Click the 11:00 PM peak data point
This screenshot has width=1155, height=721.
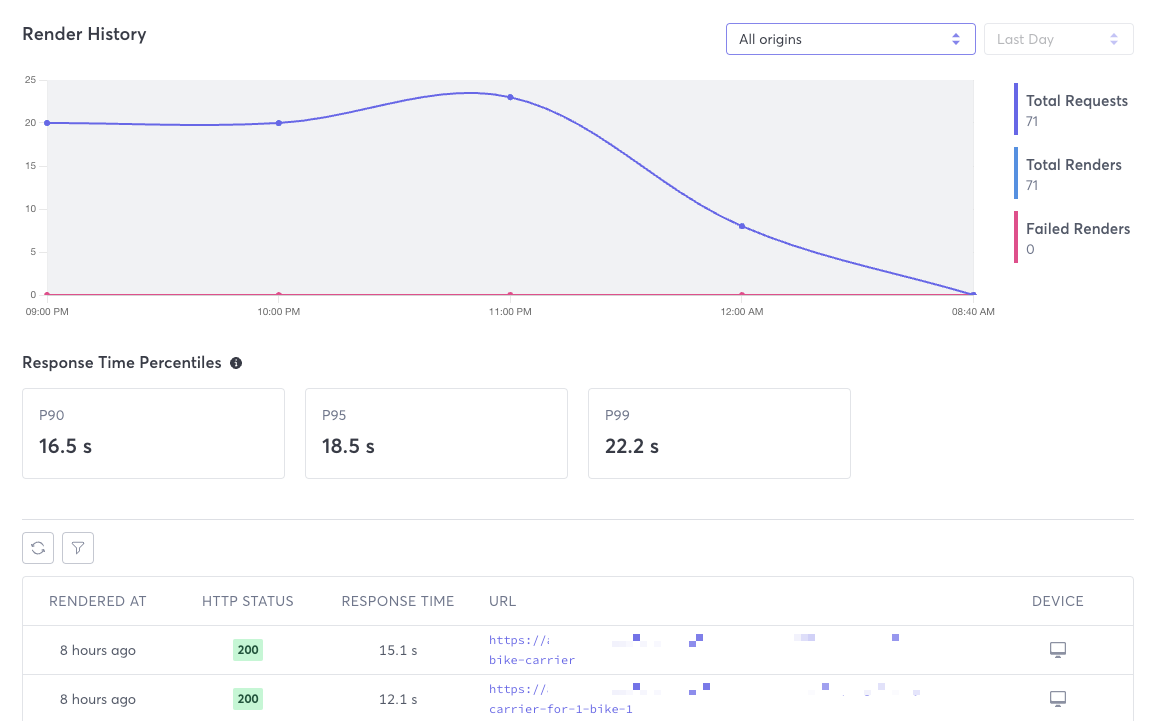pos(510,97)
